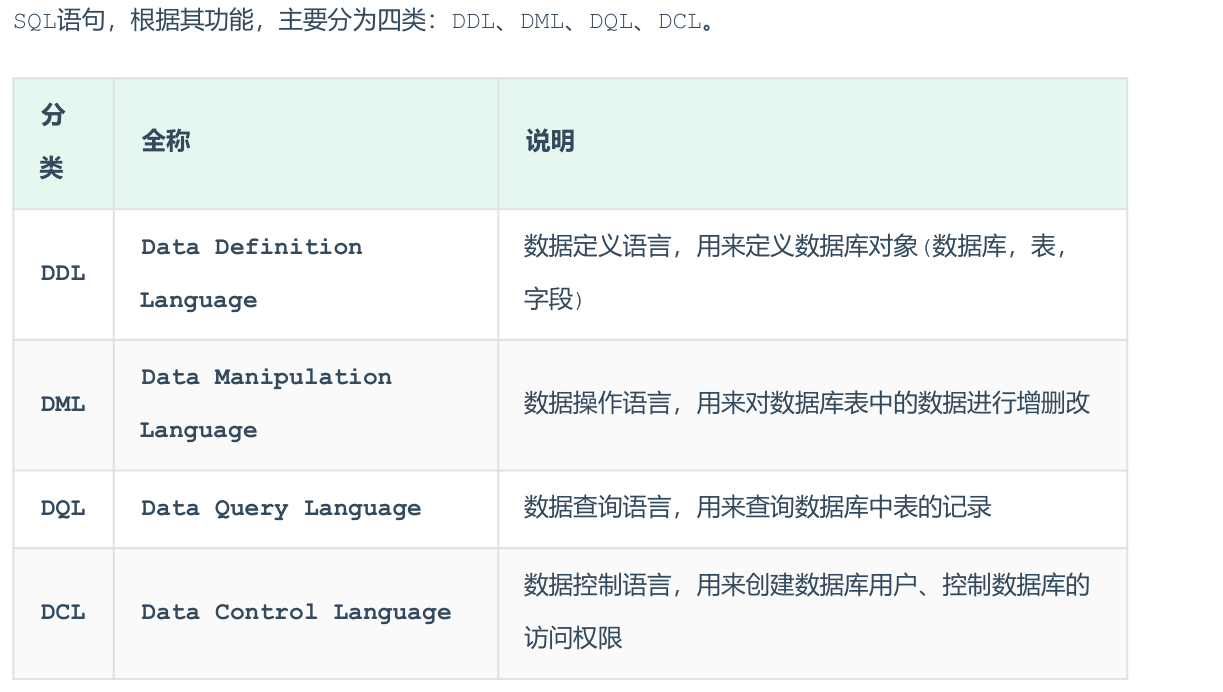Click DML in the sentence above the table
The image size is (1223, 692).
[x=542, y=22]
